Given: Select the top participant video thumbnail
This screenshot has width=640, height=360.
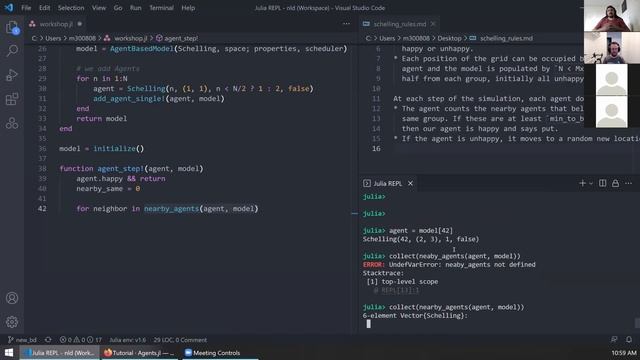Looking at the screenshot, I should (x=611, y=16).
